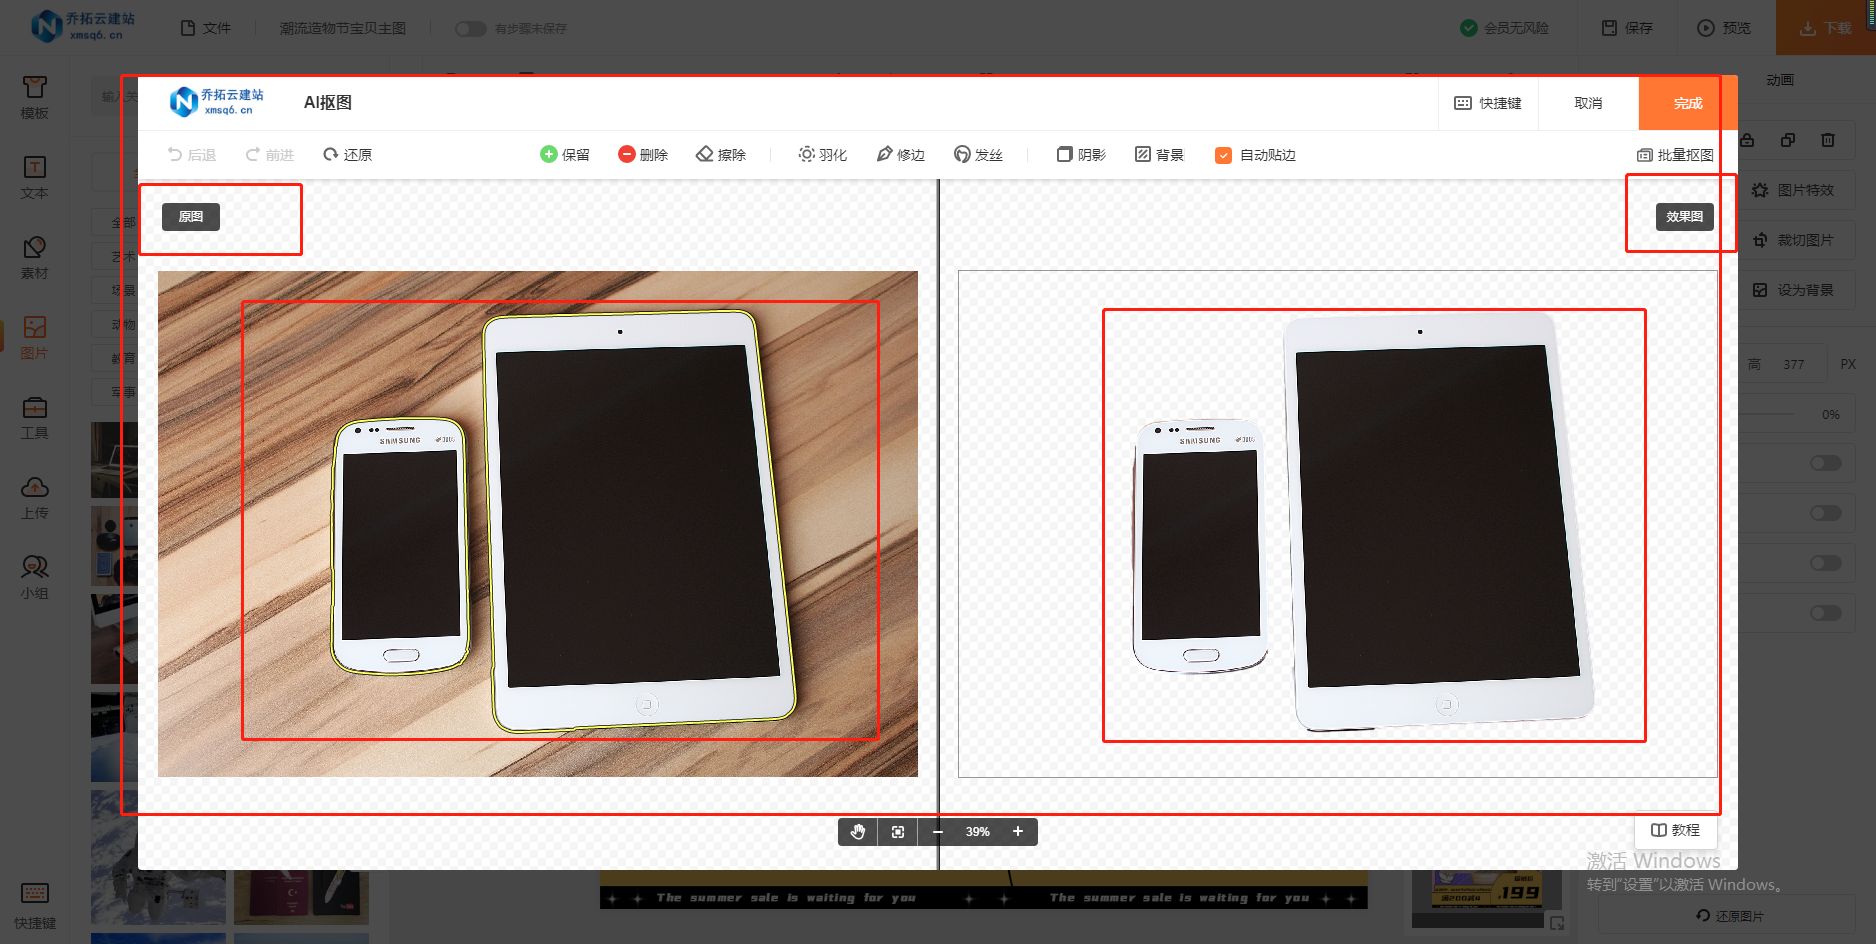Open 工具 tools in the sidebar
The width and height of the screenshot is (1876, 944).
tap(34, 417)
